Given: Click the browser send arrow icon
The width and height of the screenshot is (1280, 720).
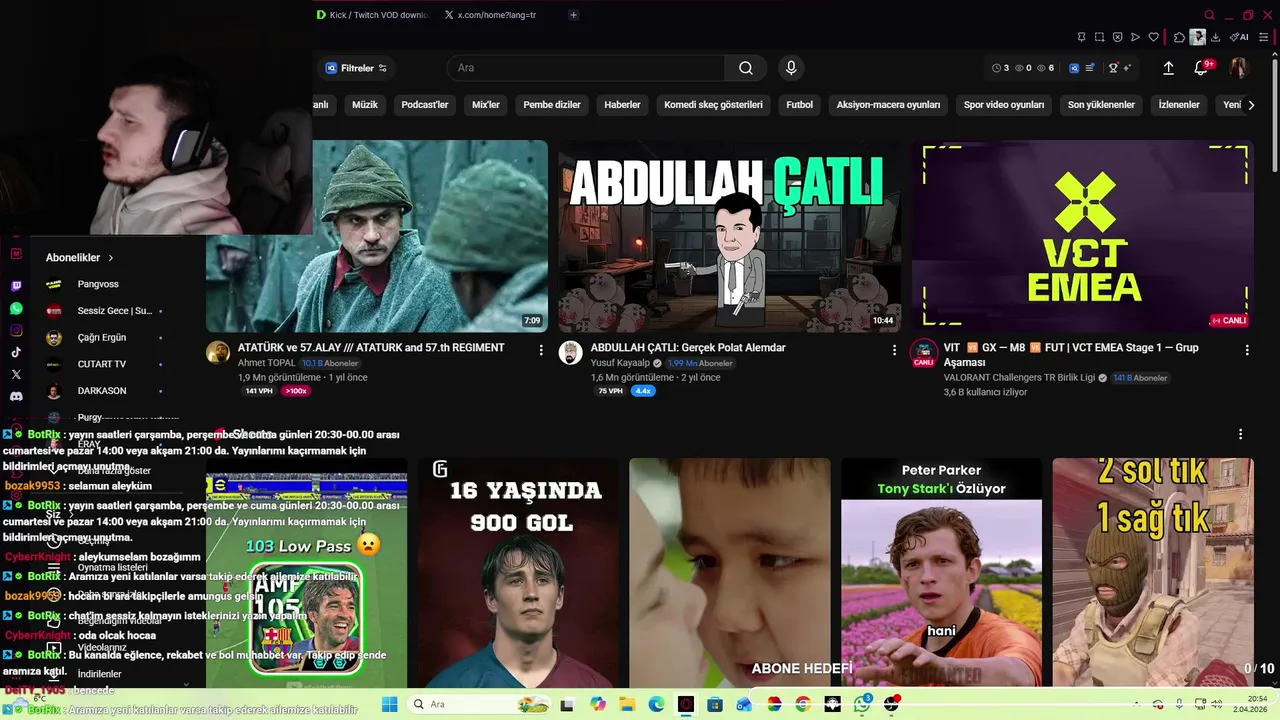Looking at the screenshot, I should (x=1135, y=37).
